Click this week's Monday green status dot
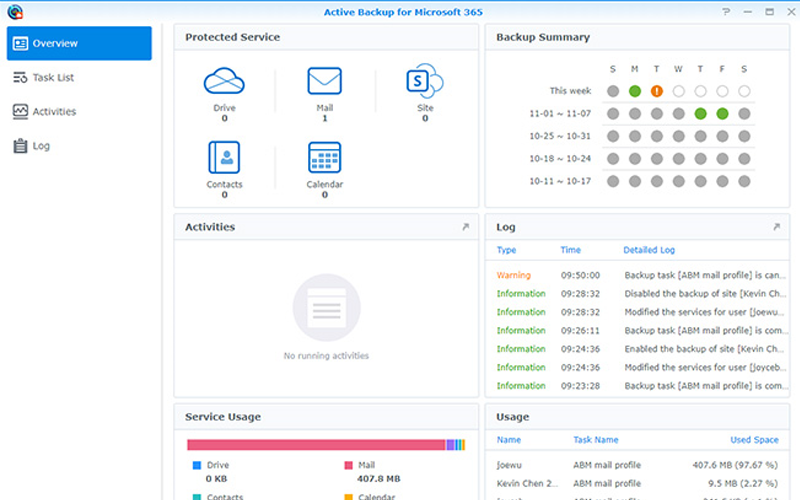This screenshot has height=500, width=800. point(635,91)
